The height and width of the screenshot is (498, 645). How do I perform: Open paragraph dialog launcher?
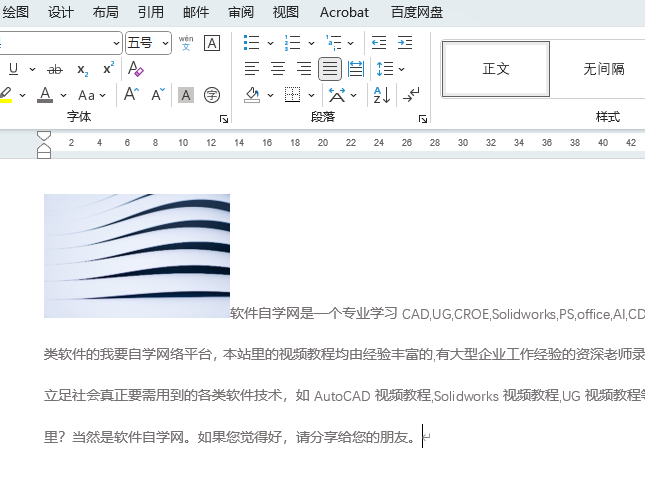click(423, 119)
